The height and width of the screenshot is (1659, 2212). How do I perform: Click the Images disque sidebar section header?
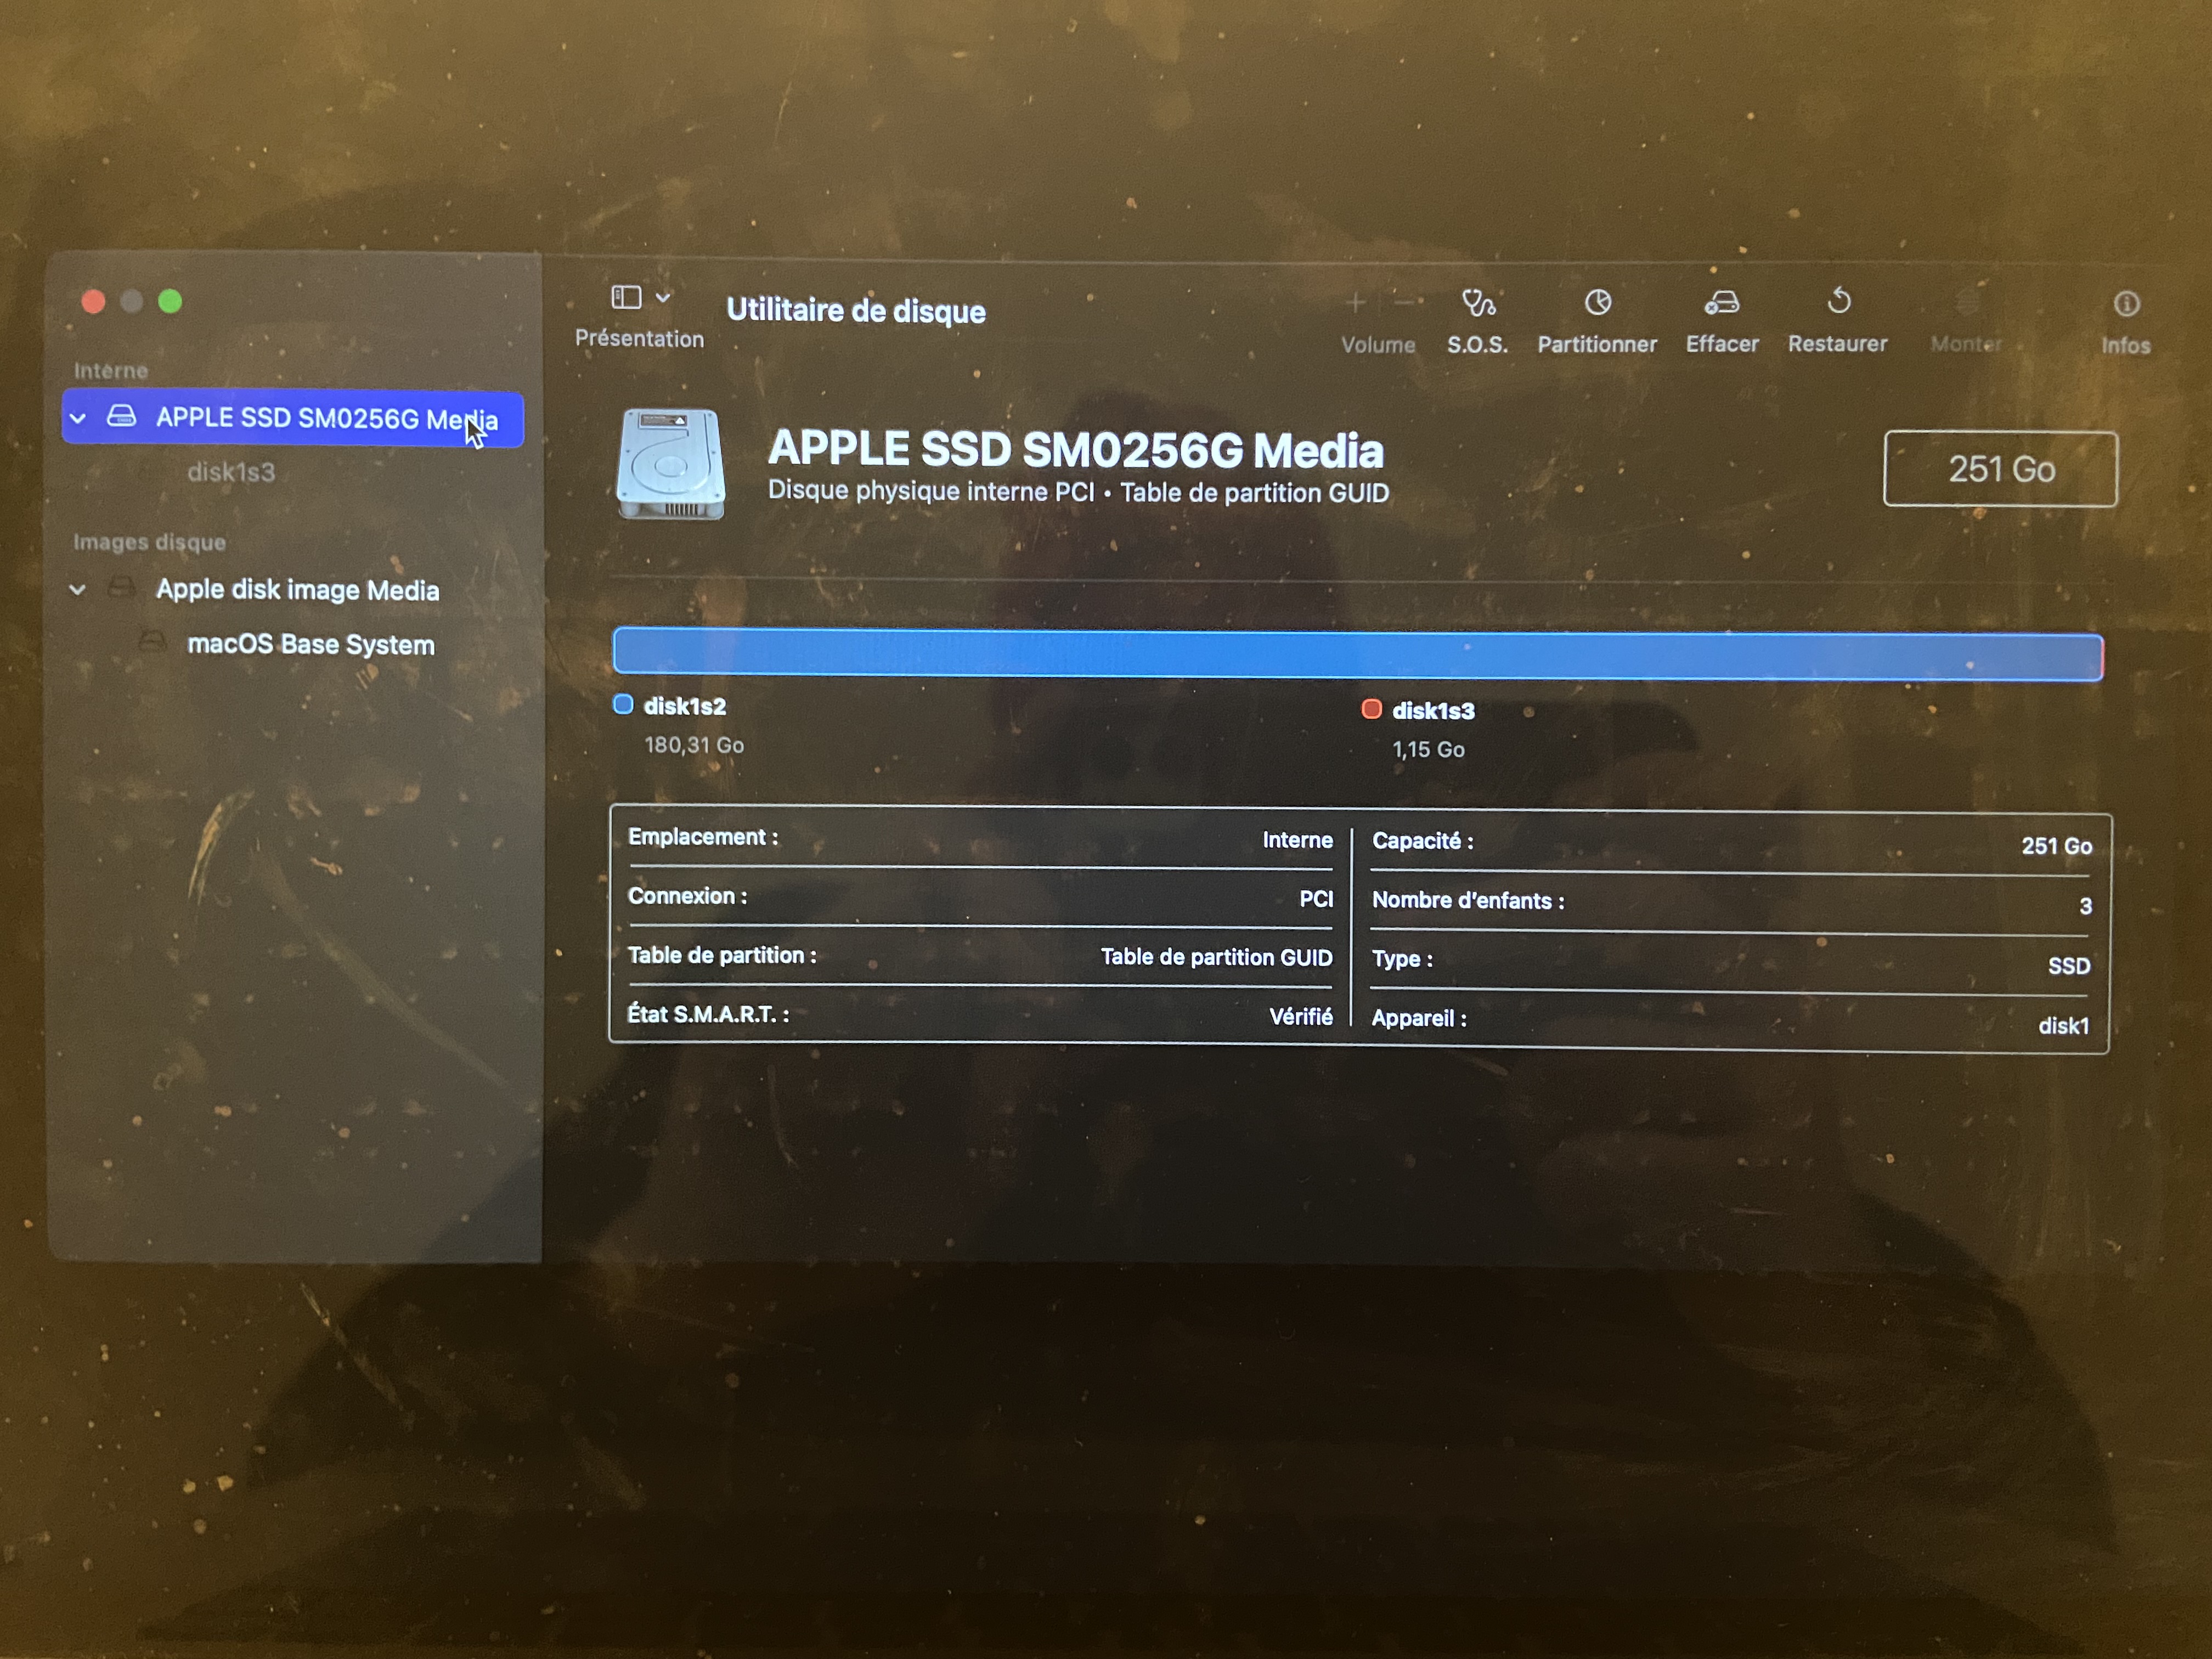pos(149,542)
